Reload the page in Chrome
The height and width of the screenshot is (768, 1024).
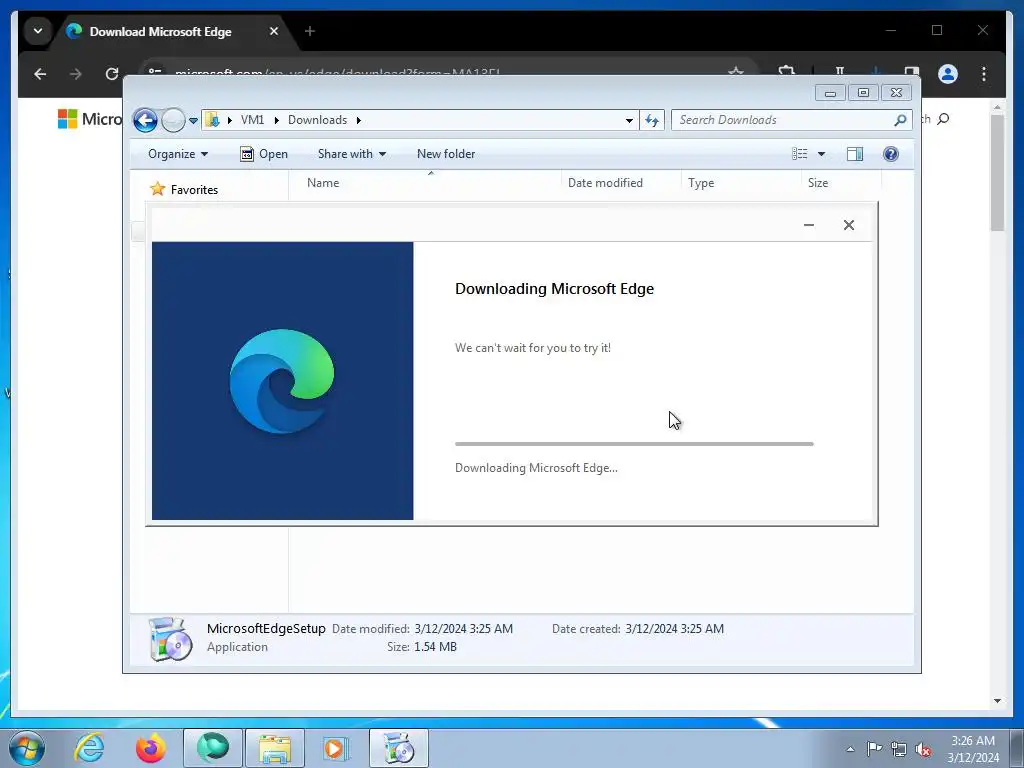(x=112, y=74)
